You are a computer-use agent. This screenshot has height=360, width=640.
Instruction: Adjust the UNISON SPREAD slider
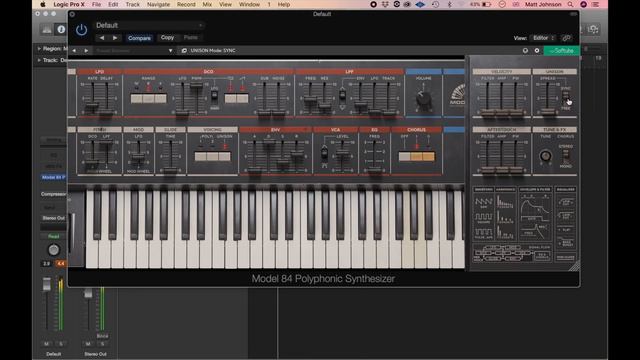[x=548, y=111]
